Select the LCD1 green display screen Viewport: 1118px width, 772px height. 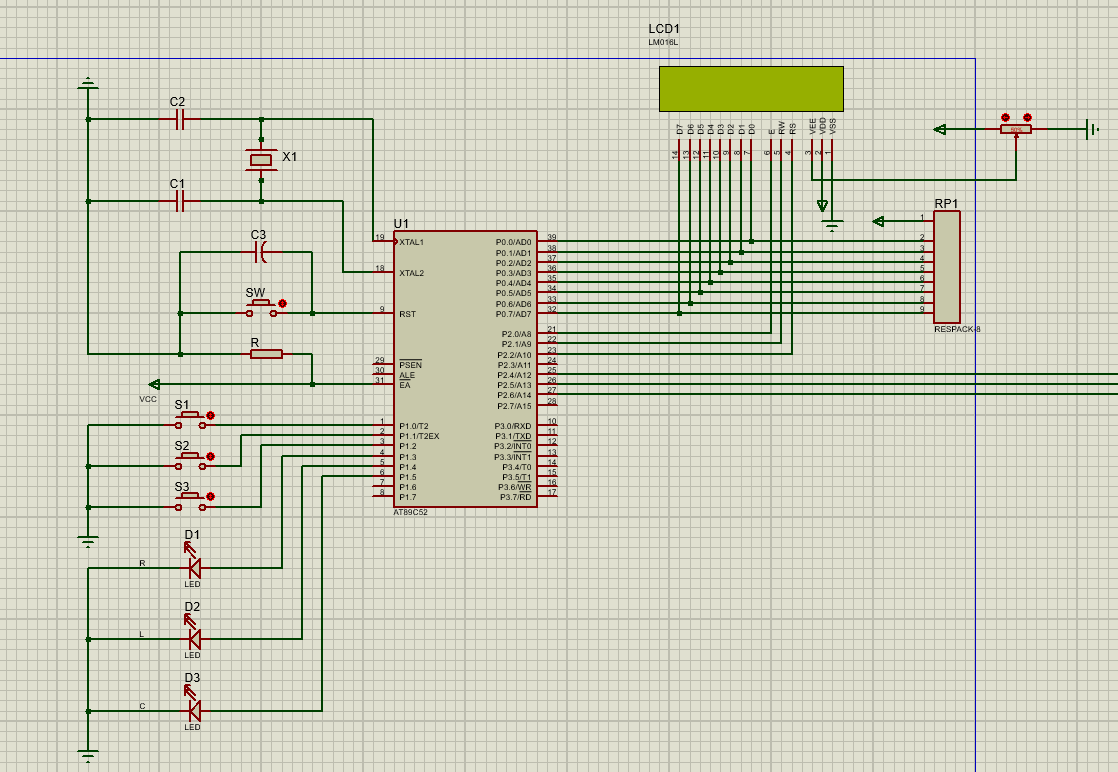point(751,88)
